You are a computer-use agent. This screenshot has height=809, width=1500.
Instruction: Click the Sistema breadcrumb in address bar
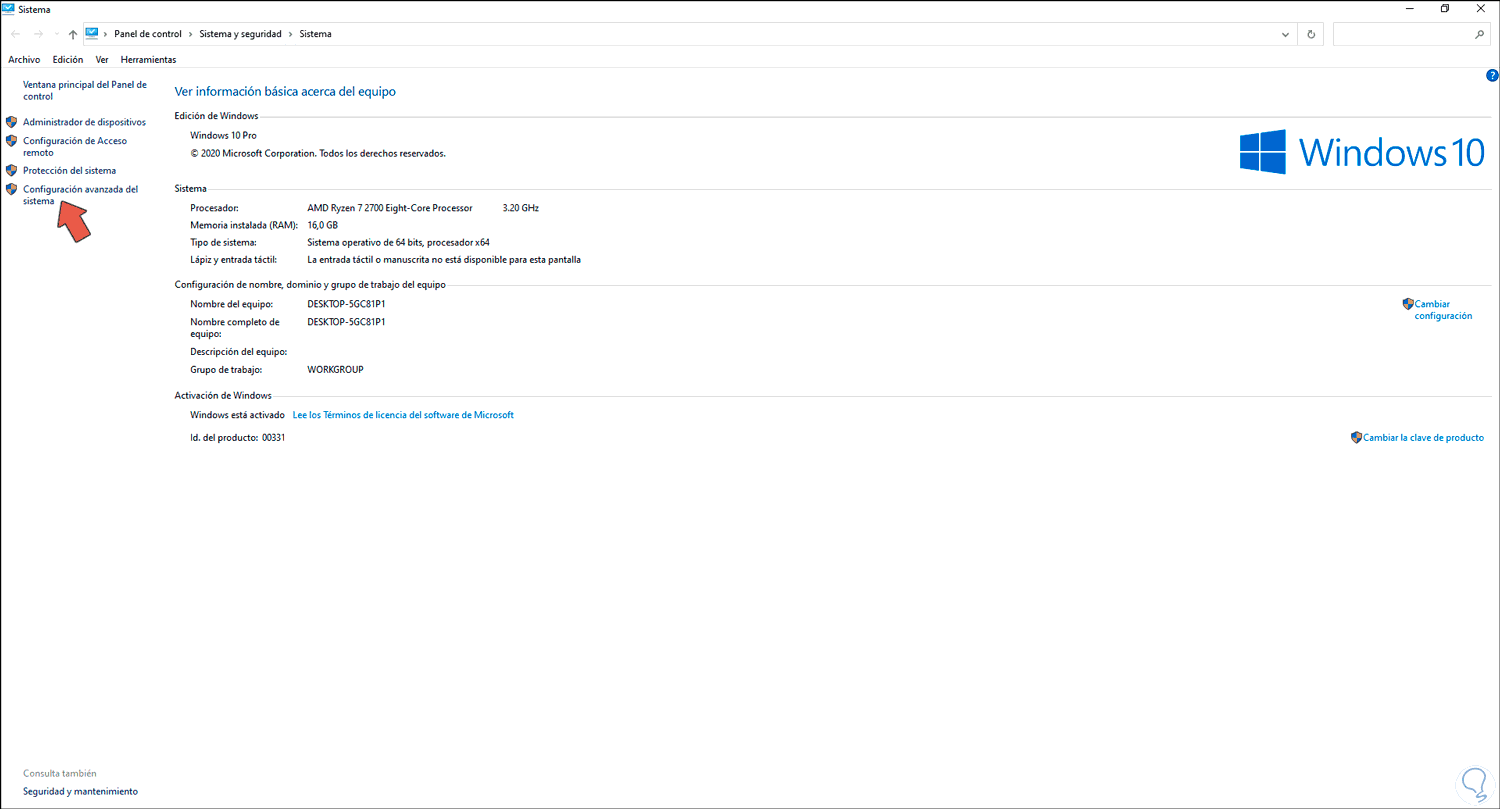click(315, 34)
